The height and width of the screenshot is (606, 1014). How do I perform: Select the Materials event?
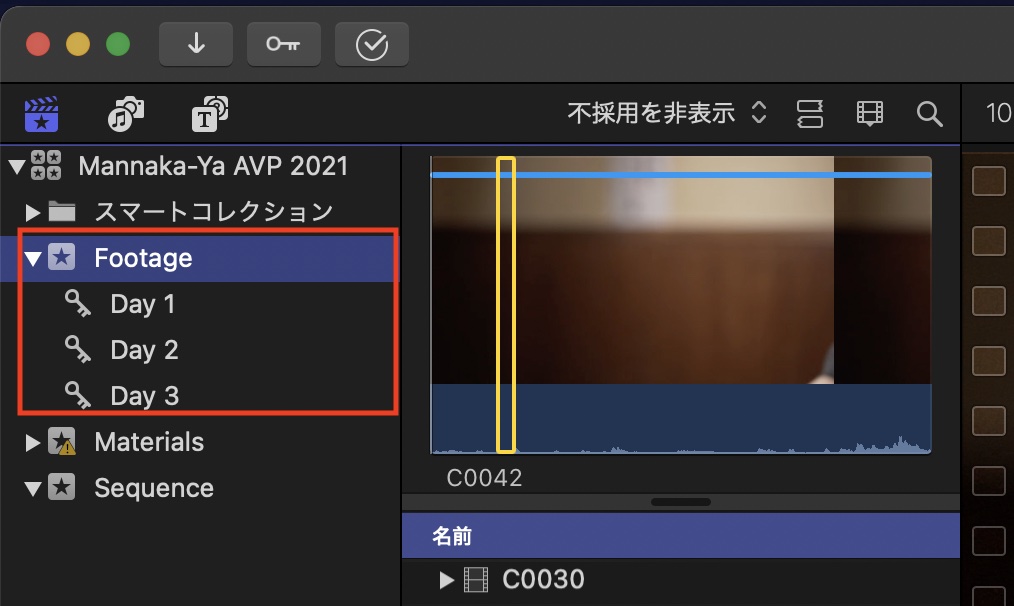pos(149,442)
